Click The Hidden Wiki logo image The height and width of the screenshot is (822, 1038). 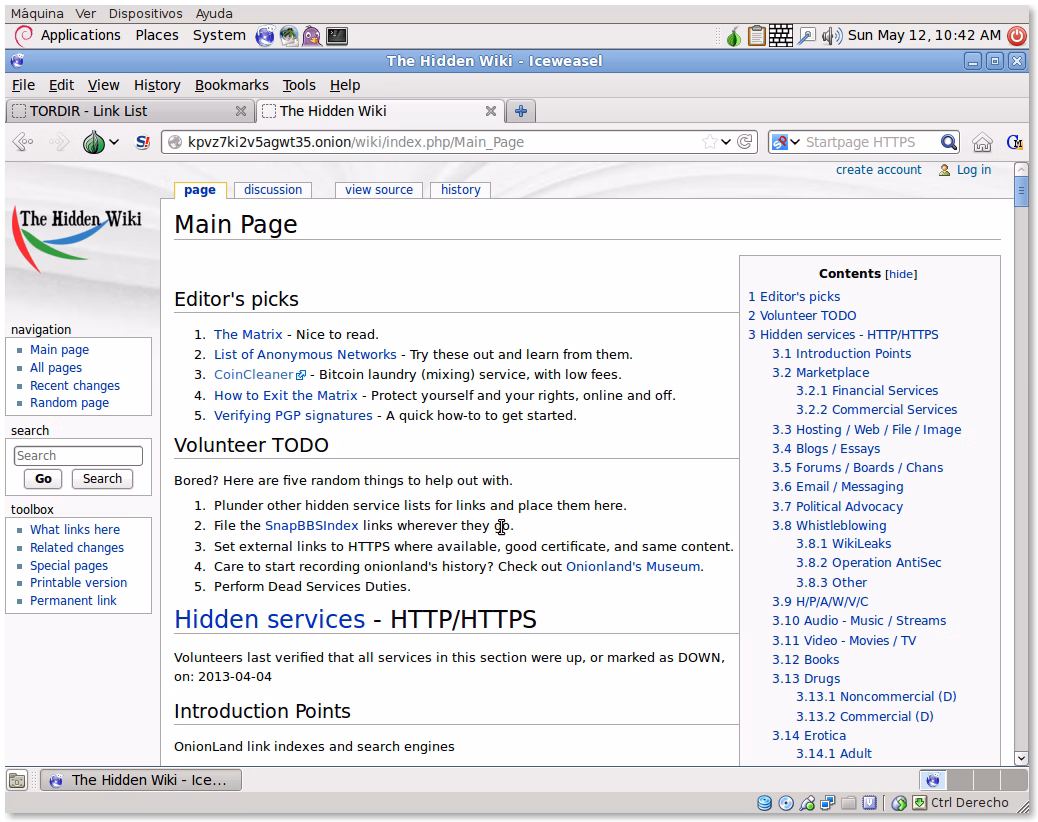click(77, 240)
